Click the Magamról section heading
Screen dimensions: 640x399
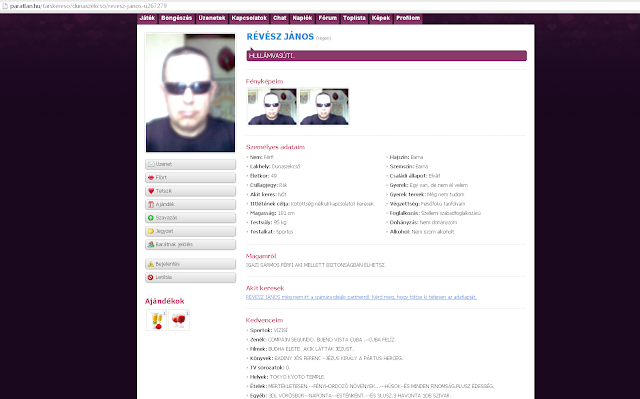pos(261,256)
